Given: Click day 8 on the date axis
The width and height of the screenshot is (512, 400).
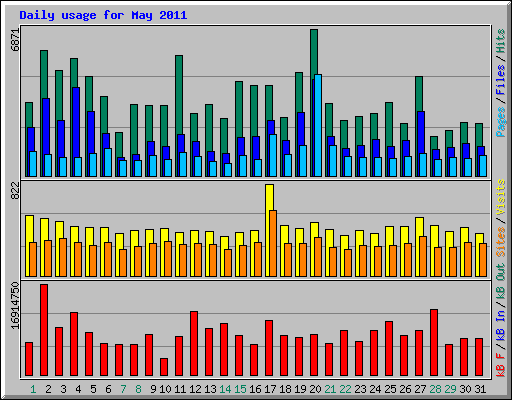Looking at the screenshot, I should (138, 389).
